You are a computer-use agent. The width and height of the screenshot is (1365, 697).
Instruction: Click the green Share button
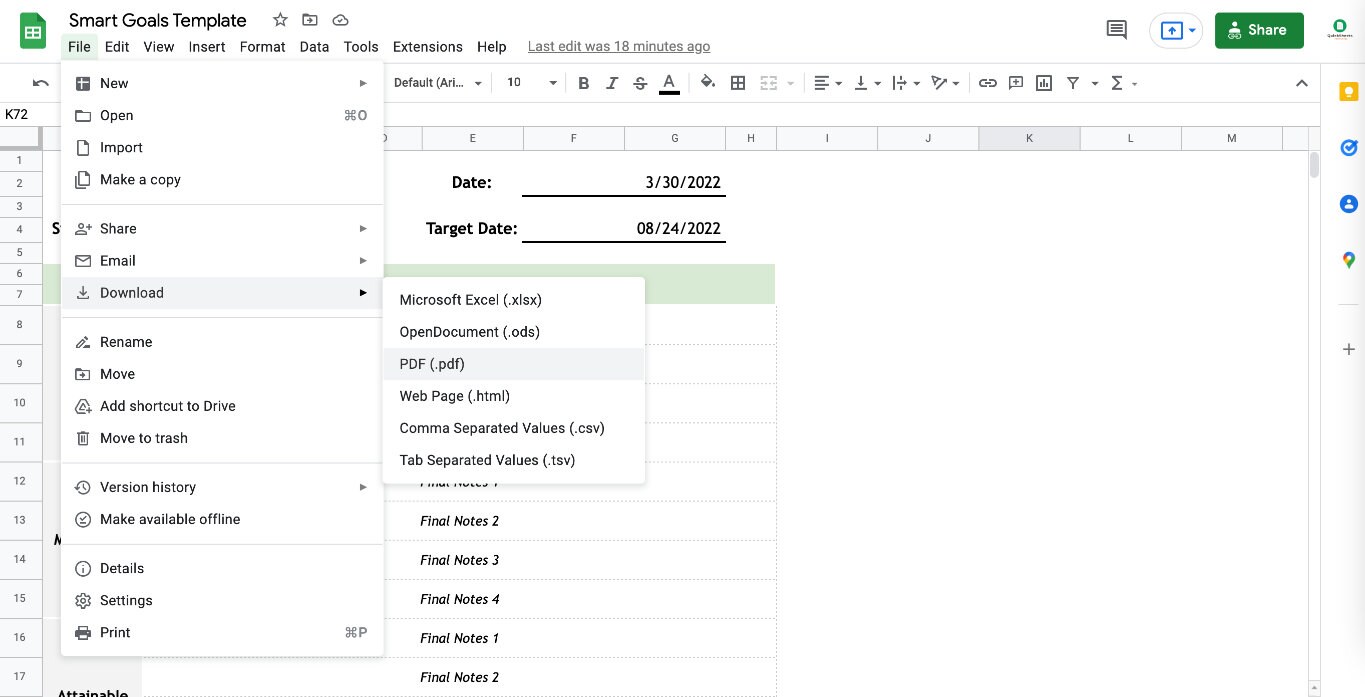click(x=1258, y=29)
